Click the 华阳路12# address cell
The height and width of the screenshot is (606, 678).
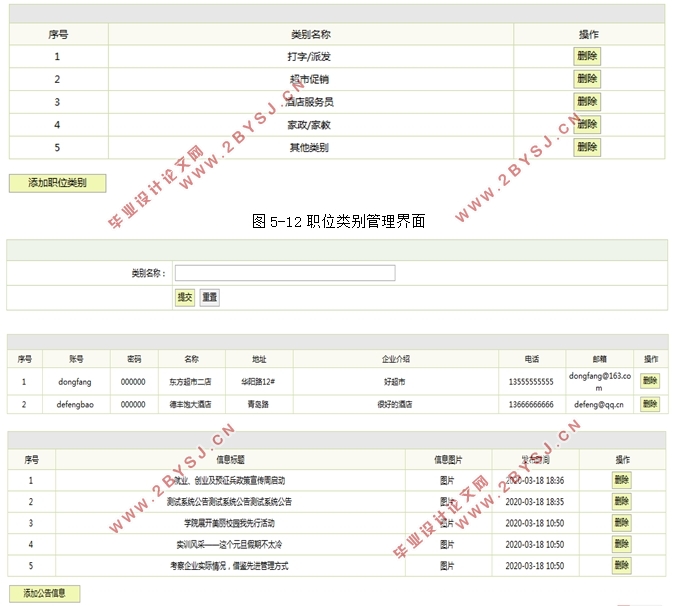click(258, 382)
